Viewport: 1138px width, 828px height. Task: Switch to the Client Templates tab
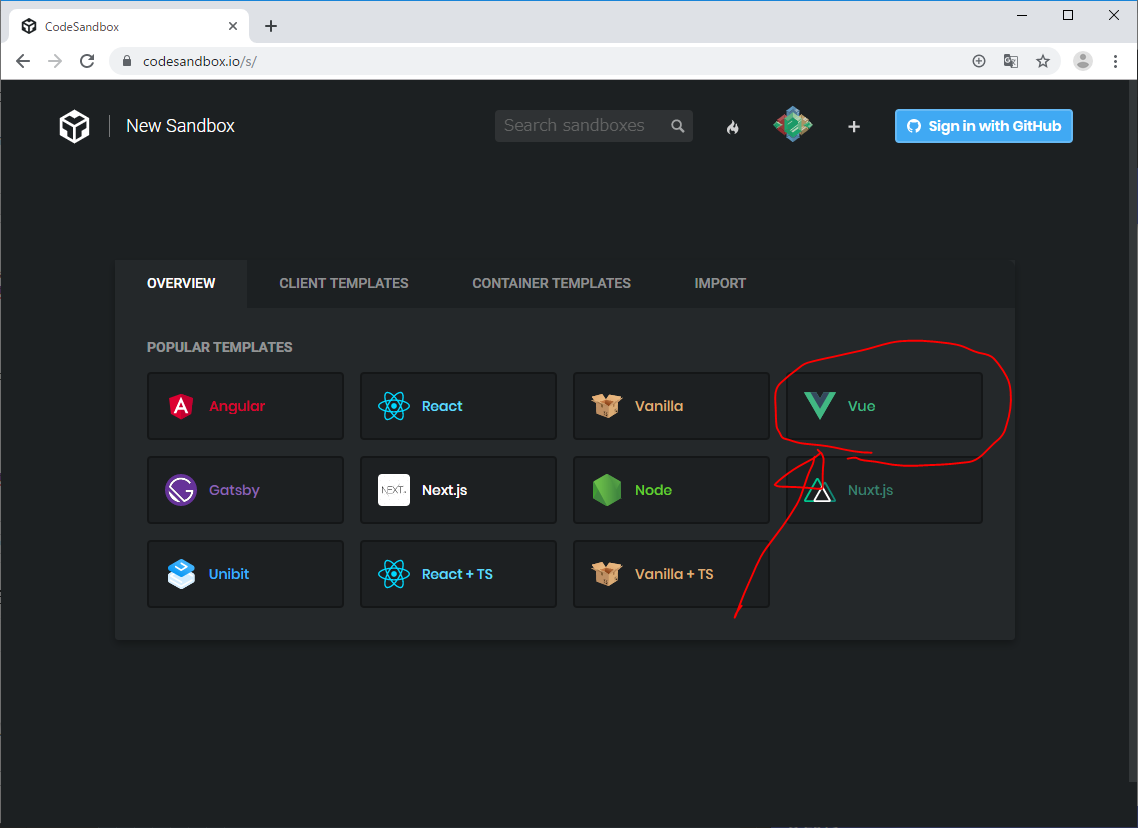click(x=344, y=283)
